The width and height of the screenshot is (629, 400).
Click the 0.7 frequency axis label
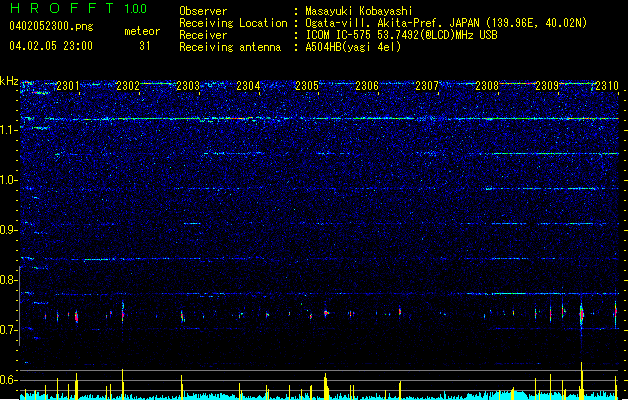(x=9, y=330)
